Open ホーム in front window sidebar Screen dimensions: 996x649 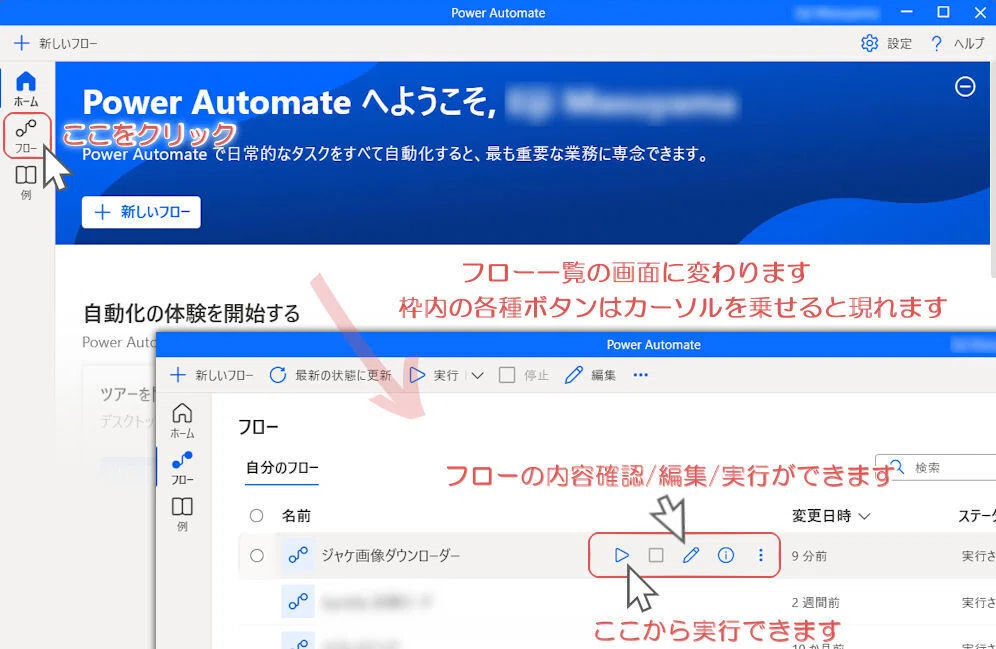[182, 420]
